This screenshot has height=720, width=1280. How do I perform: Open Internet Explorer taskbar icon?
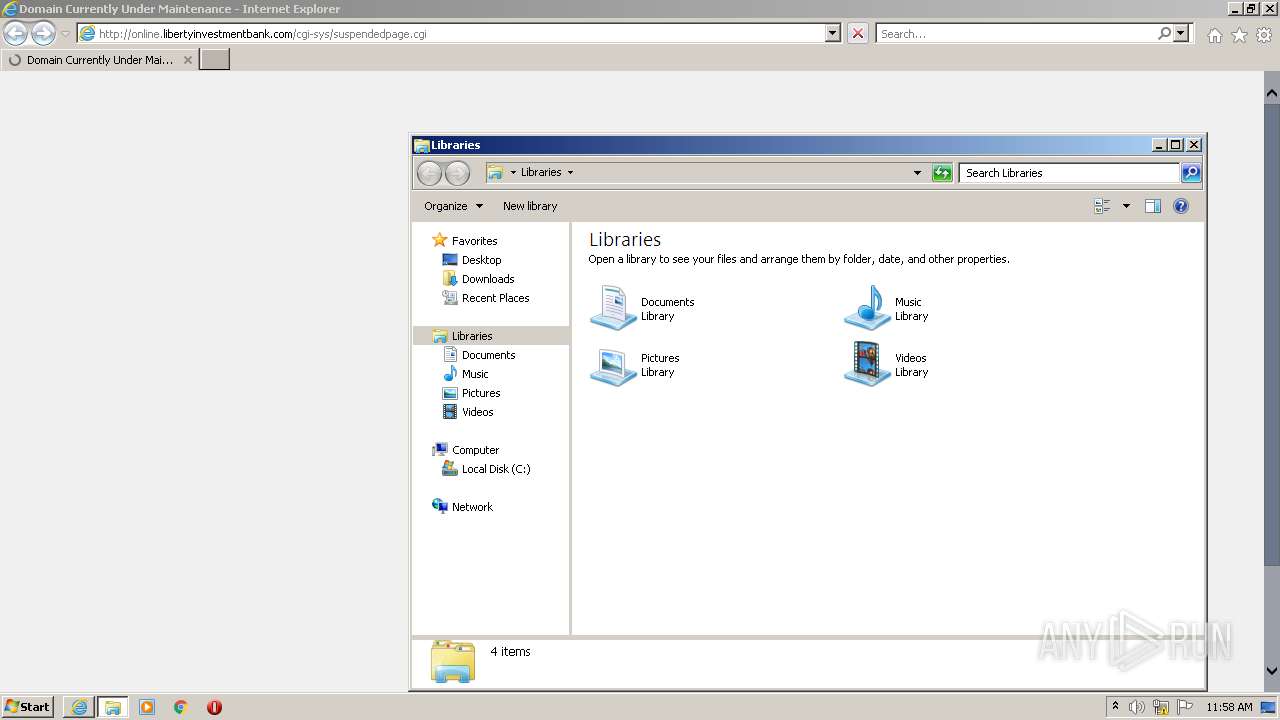pyautogui.click(x=79, y=707)
